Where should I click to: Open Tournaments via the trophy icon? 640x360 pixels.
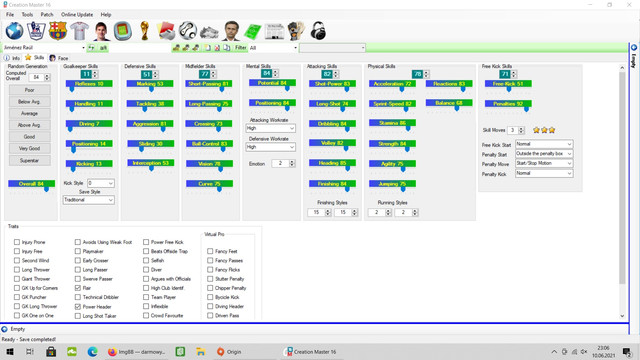144,31
